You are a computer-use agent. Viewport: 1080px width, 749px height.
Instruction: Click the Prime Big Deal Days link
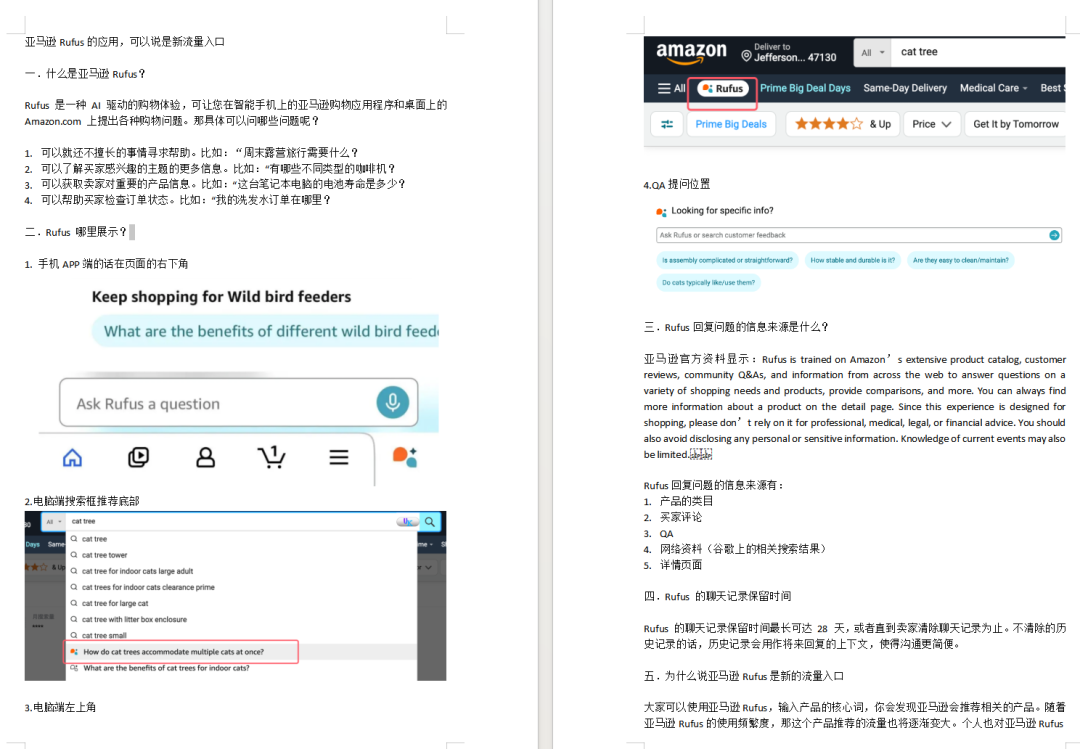point(805,88)
